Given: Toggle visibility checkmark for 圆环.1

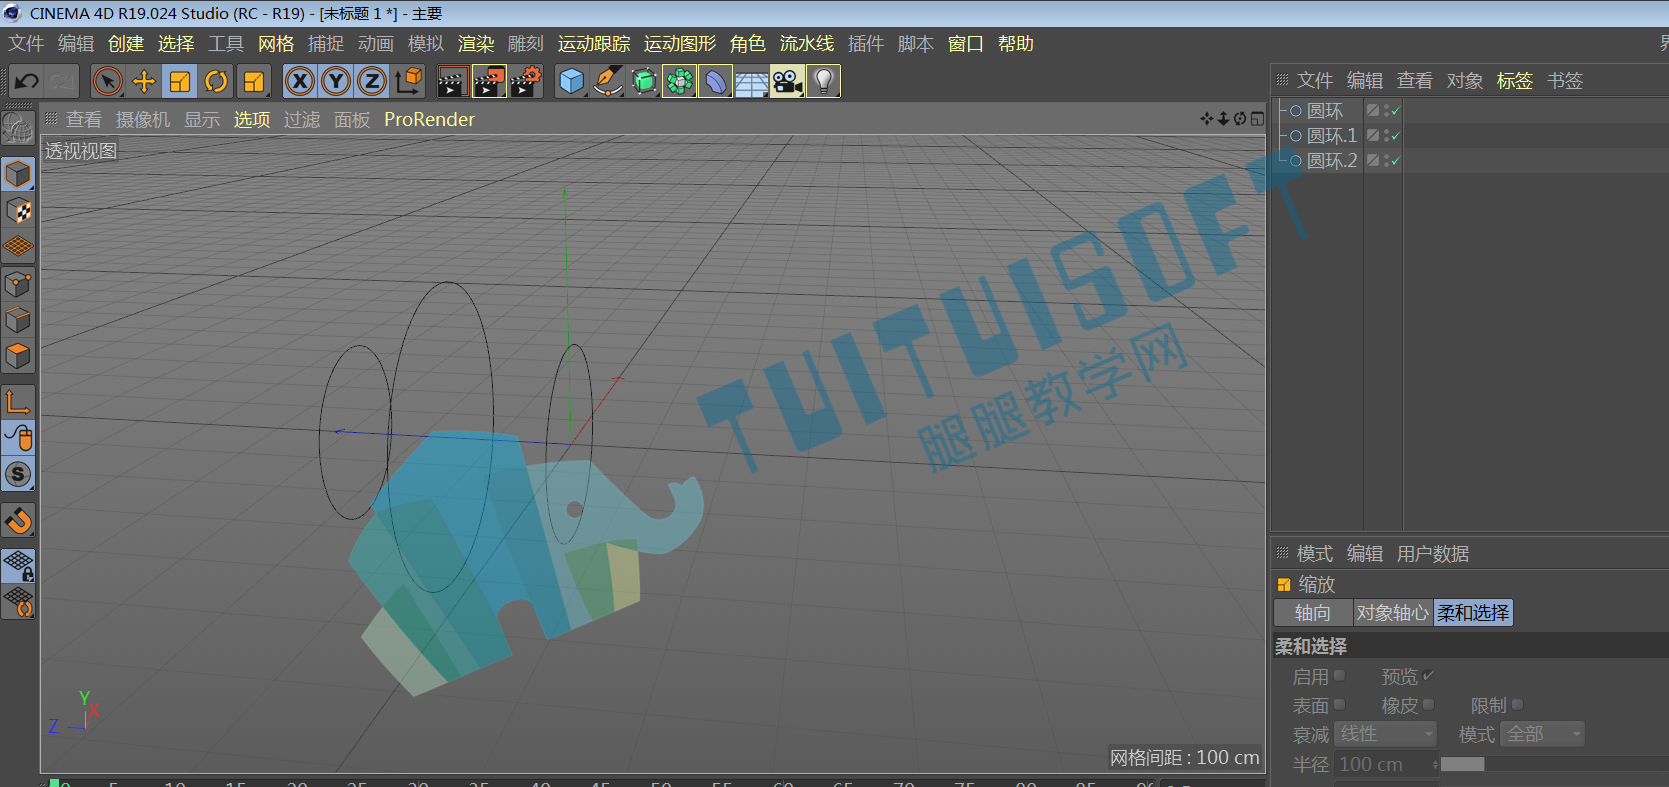Looking at the screenshot, I should pos(1395,135).
